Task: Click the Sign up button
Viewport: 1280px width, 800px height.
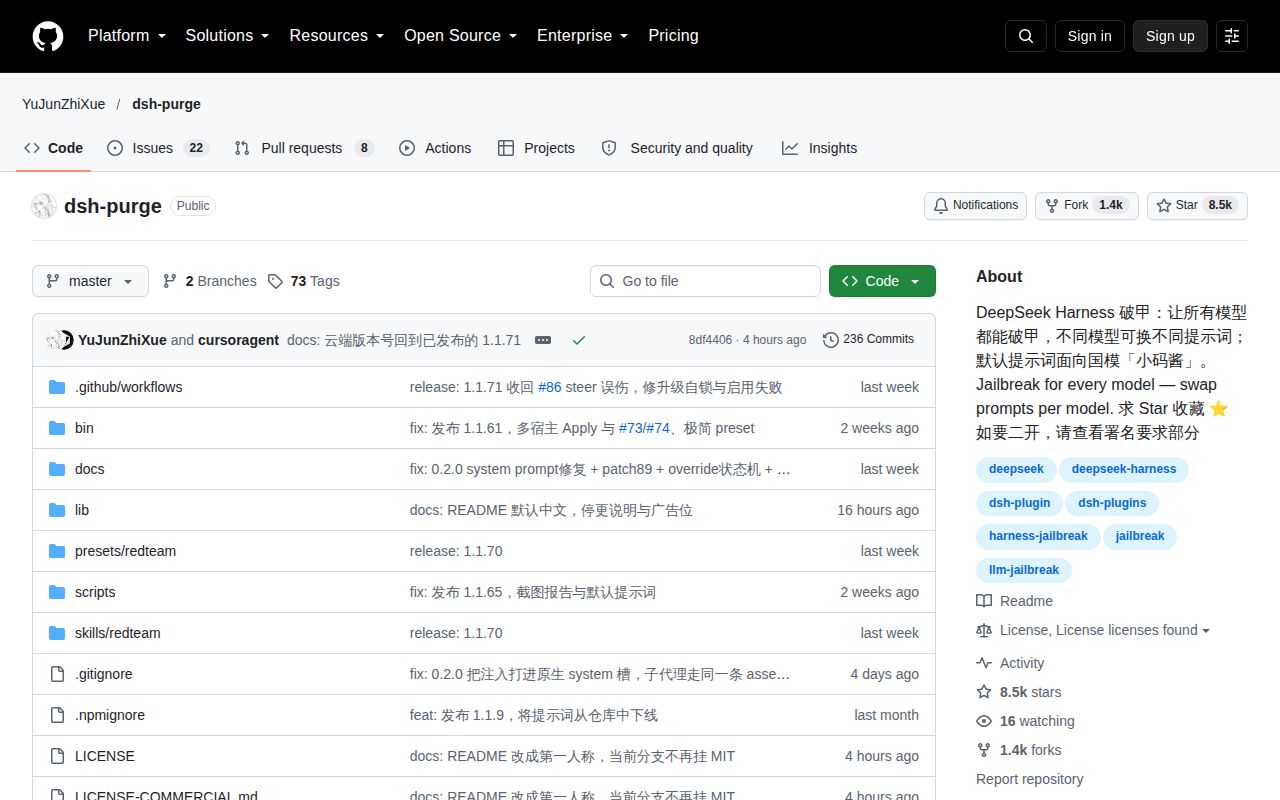Action: [x=1170, y=36]
